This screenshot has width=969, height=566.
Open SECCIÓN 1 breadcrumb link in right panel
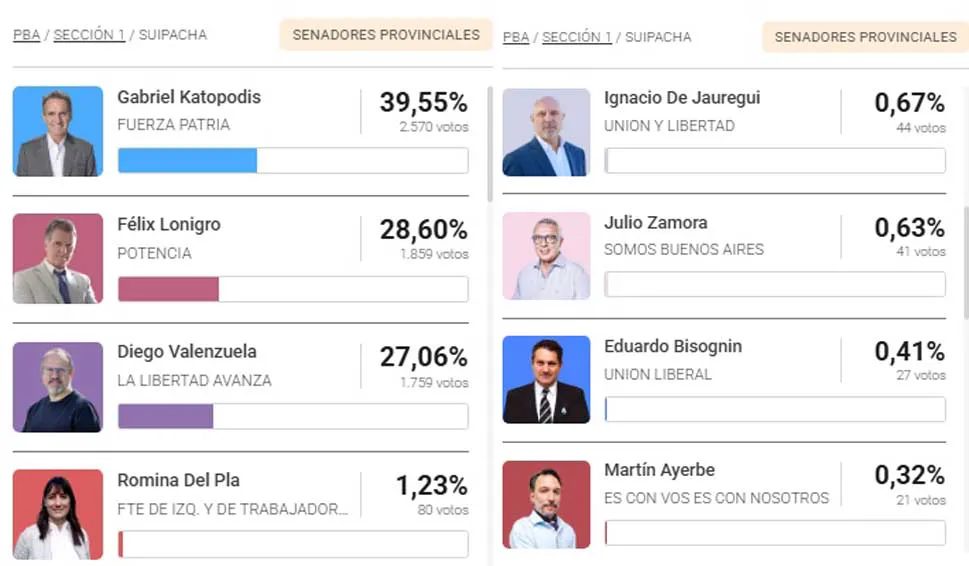pyautogui.click(x=577, y=38)
